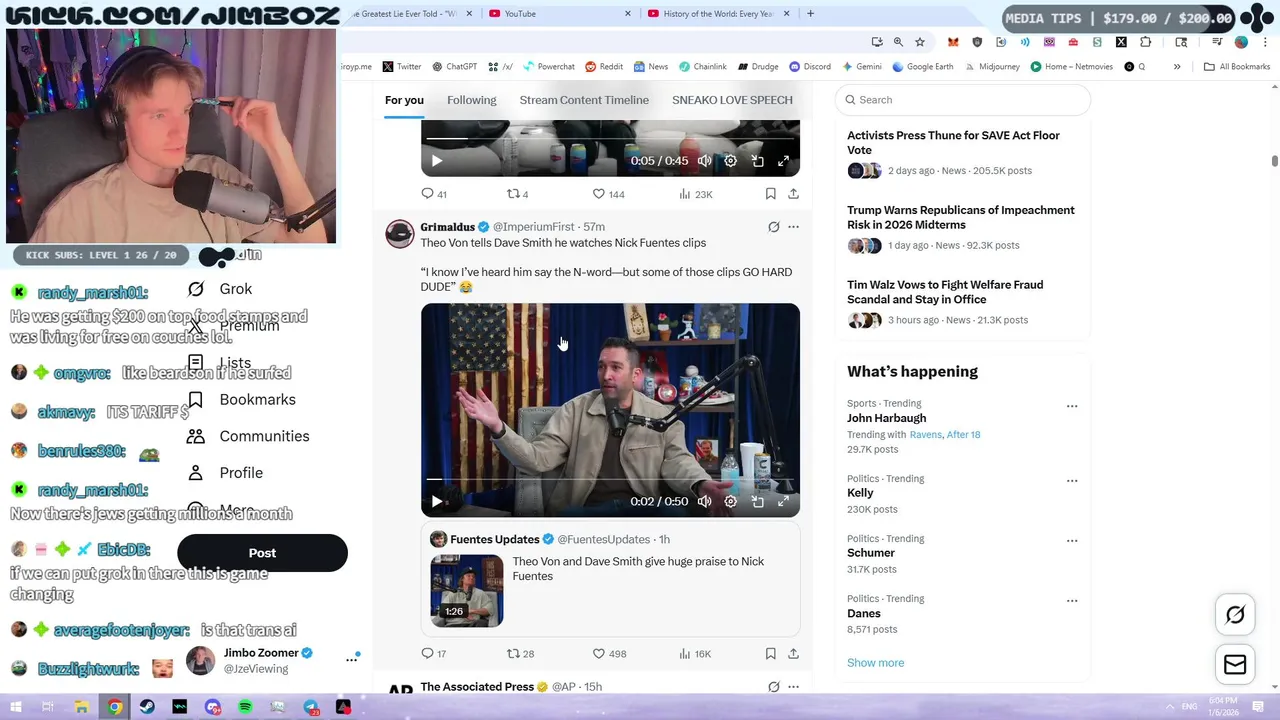The height and width of the screenshot is (720, 1280).
Task: Click Show more under What's happening
Action: click(x=875, y=663)
